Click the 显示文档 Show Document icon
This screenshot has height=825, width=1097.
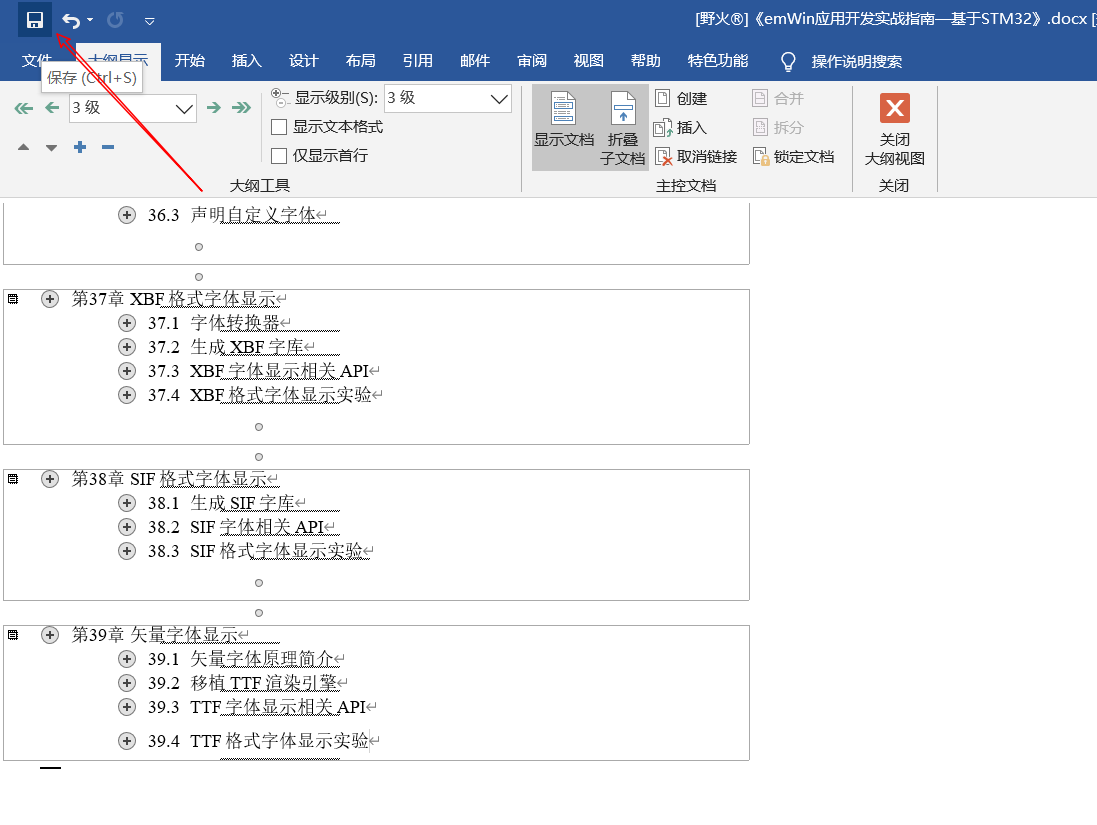pyautogui.click(x=564, y=120)
